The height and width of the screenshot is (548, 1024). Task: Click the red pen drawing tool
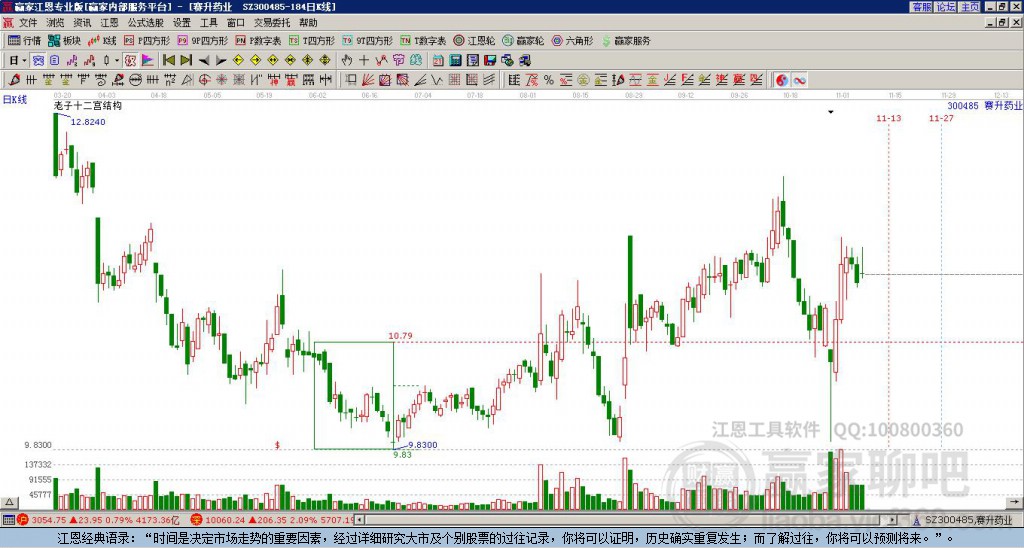click(x=14, y=80)
